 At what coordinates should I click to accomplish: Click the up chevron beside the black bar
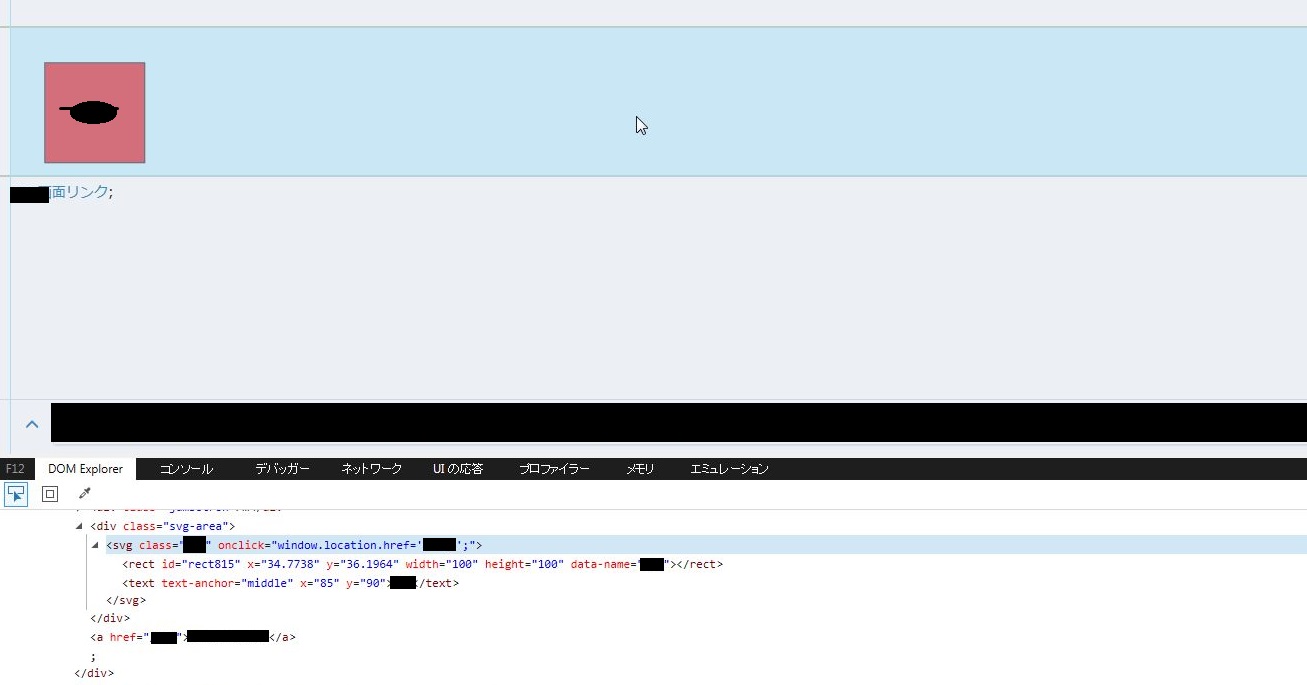coord(32,424)
